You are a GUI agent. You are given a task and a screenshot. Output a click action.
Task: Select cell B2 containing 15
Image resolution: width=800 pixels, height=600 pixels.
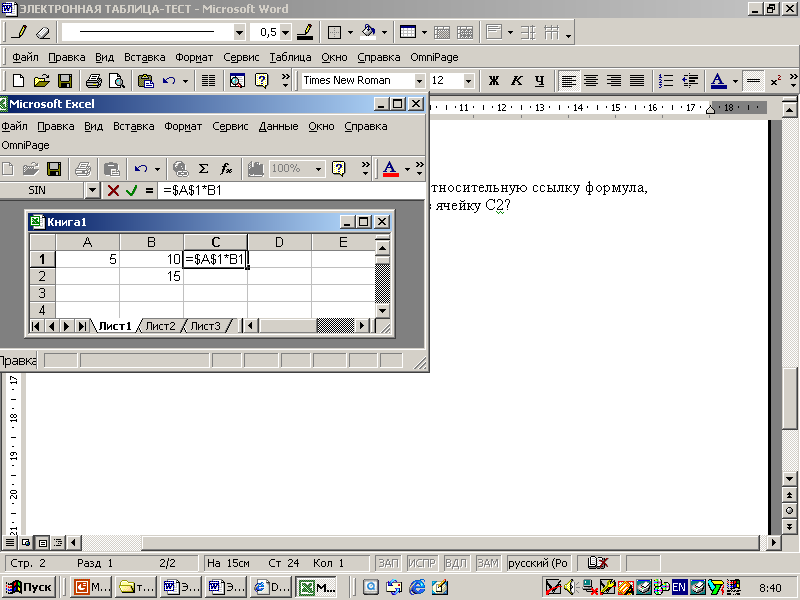[151, 276]
